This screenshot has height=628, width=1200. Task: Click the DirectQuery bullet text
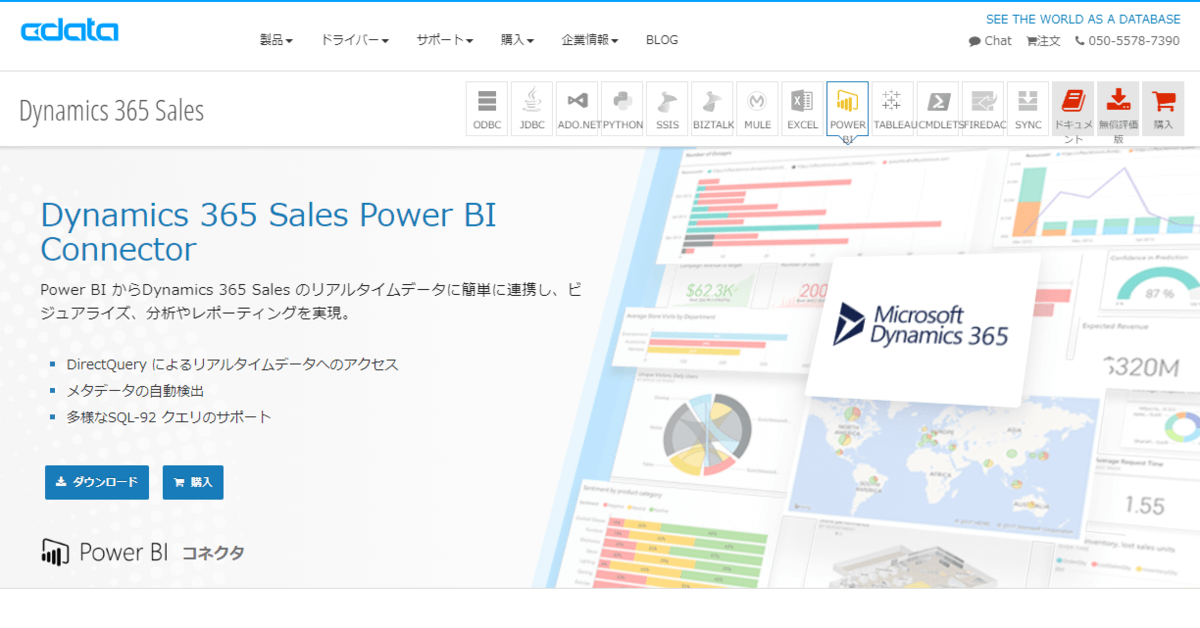coord(232,364)
